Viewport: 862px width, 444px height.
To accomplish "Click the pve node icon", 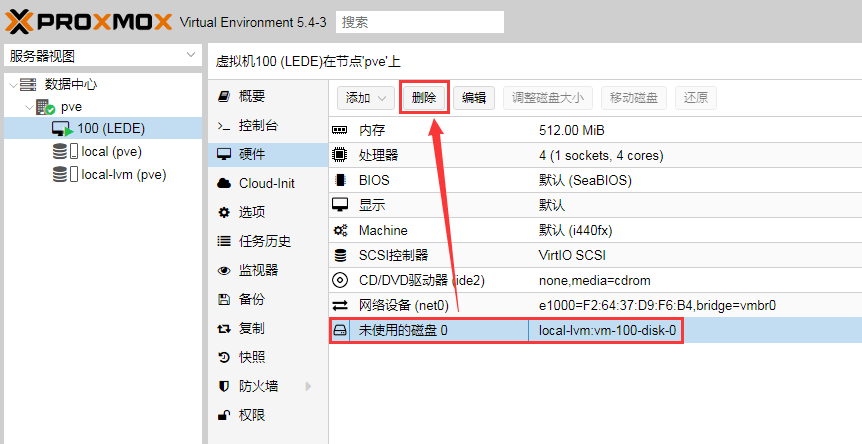I will (x=45, y=107).
